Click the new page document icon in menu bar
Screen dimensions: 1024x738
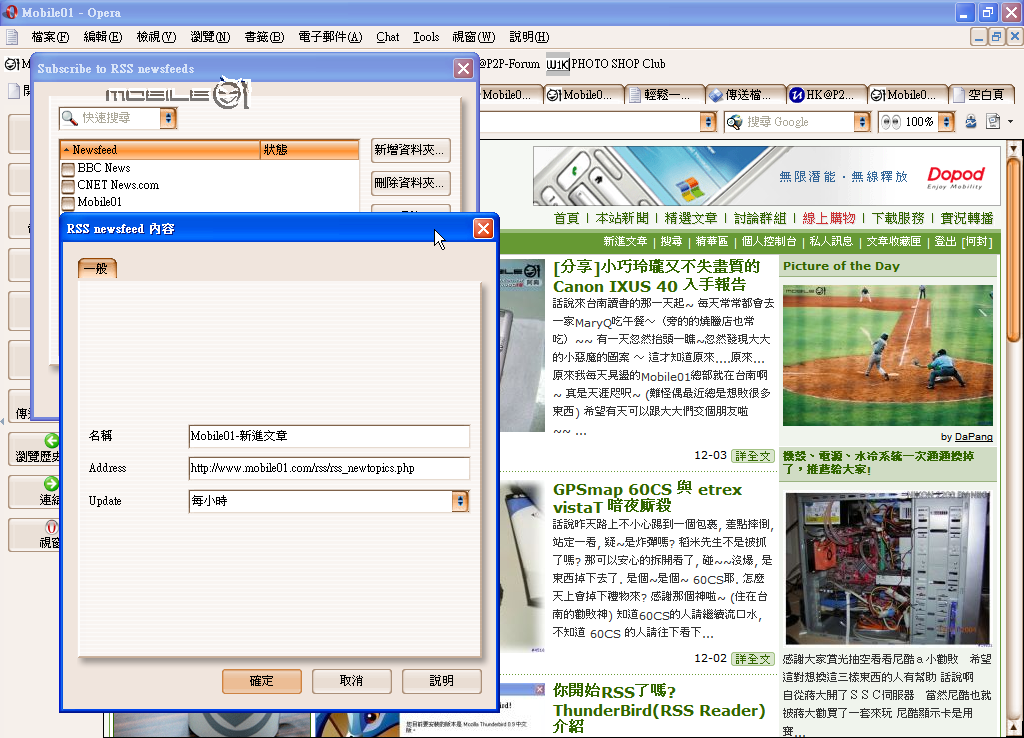click(x=12, y=37)
